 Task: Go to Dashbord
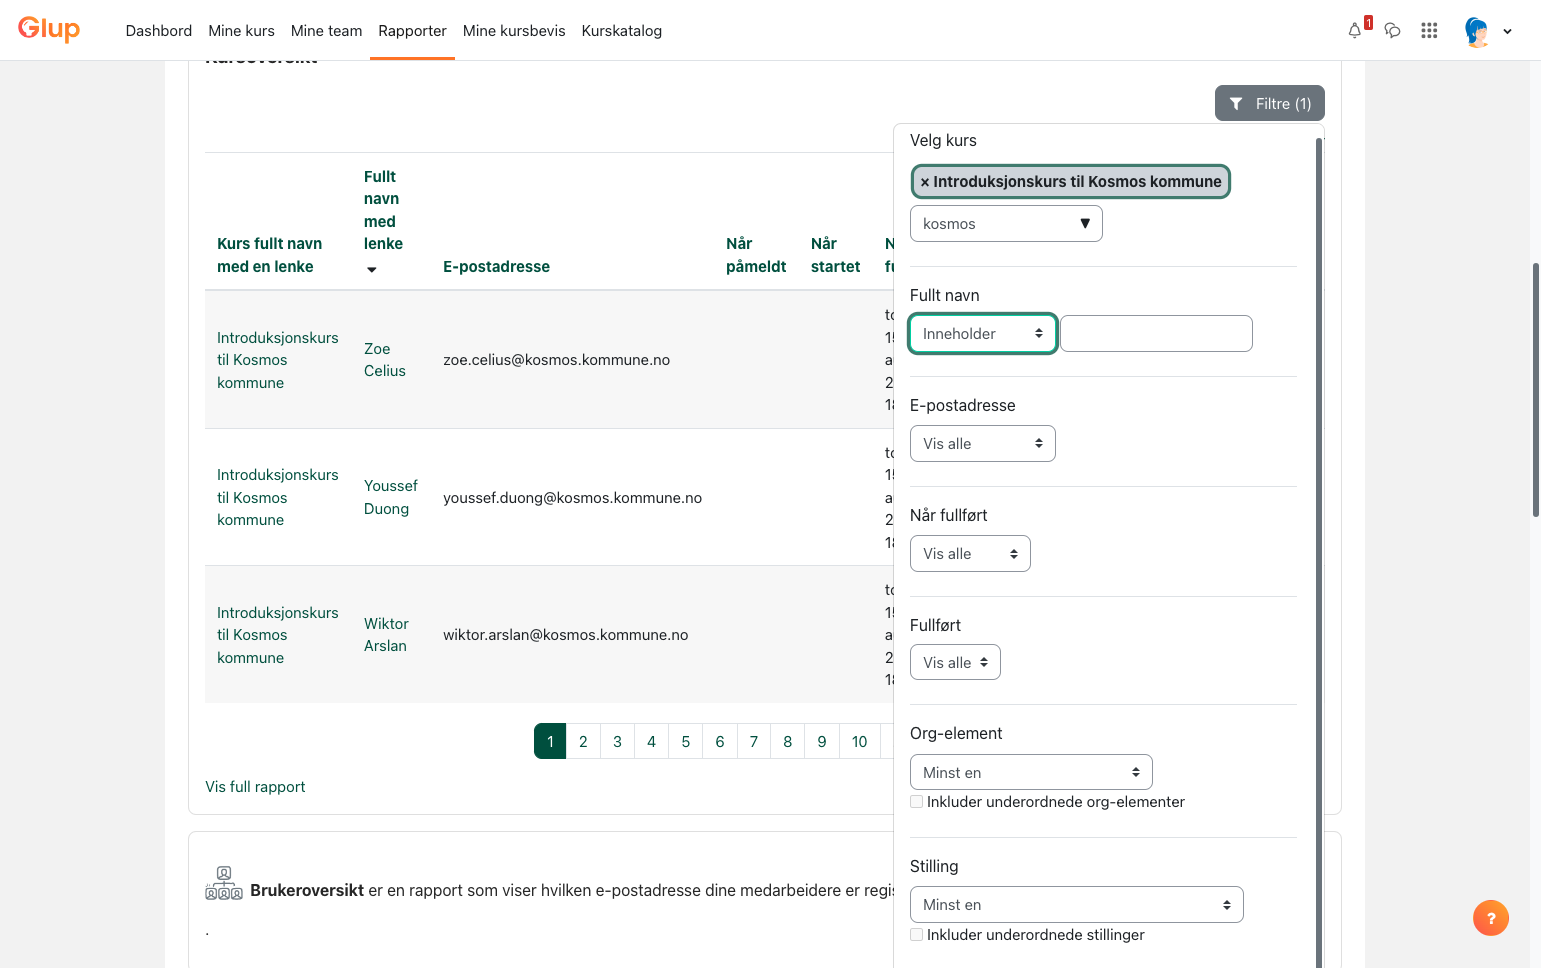159,31
